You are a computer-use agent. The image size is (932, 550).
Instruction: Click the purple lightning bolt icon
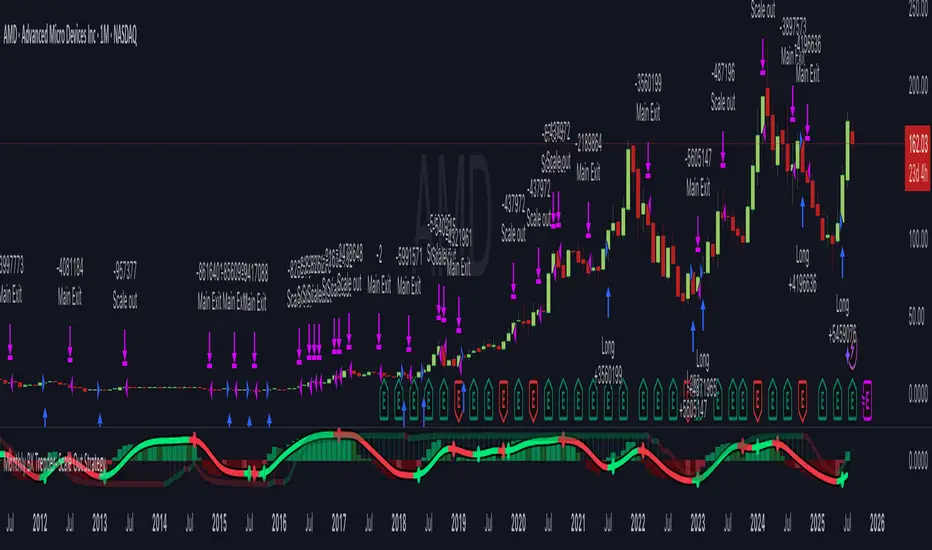852,354
